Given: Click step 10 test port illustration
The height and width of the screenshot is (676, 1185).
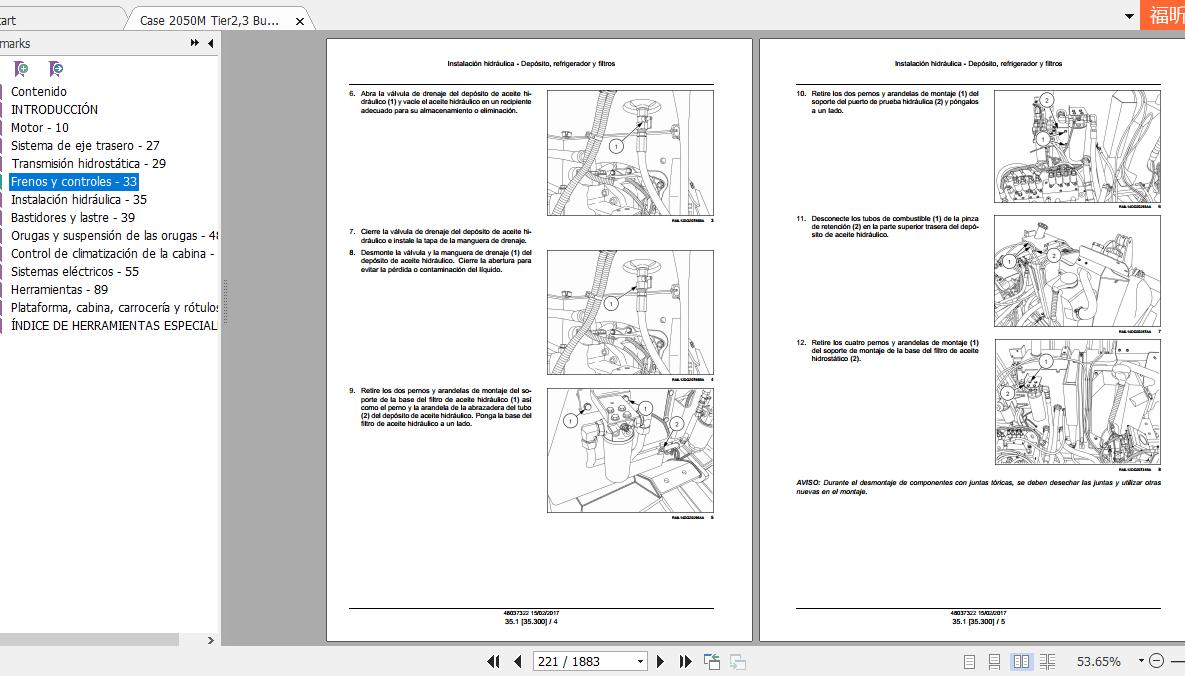Looking at the screenshot, I should coord(1077,146).
